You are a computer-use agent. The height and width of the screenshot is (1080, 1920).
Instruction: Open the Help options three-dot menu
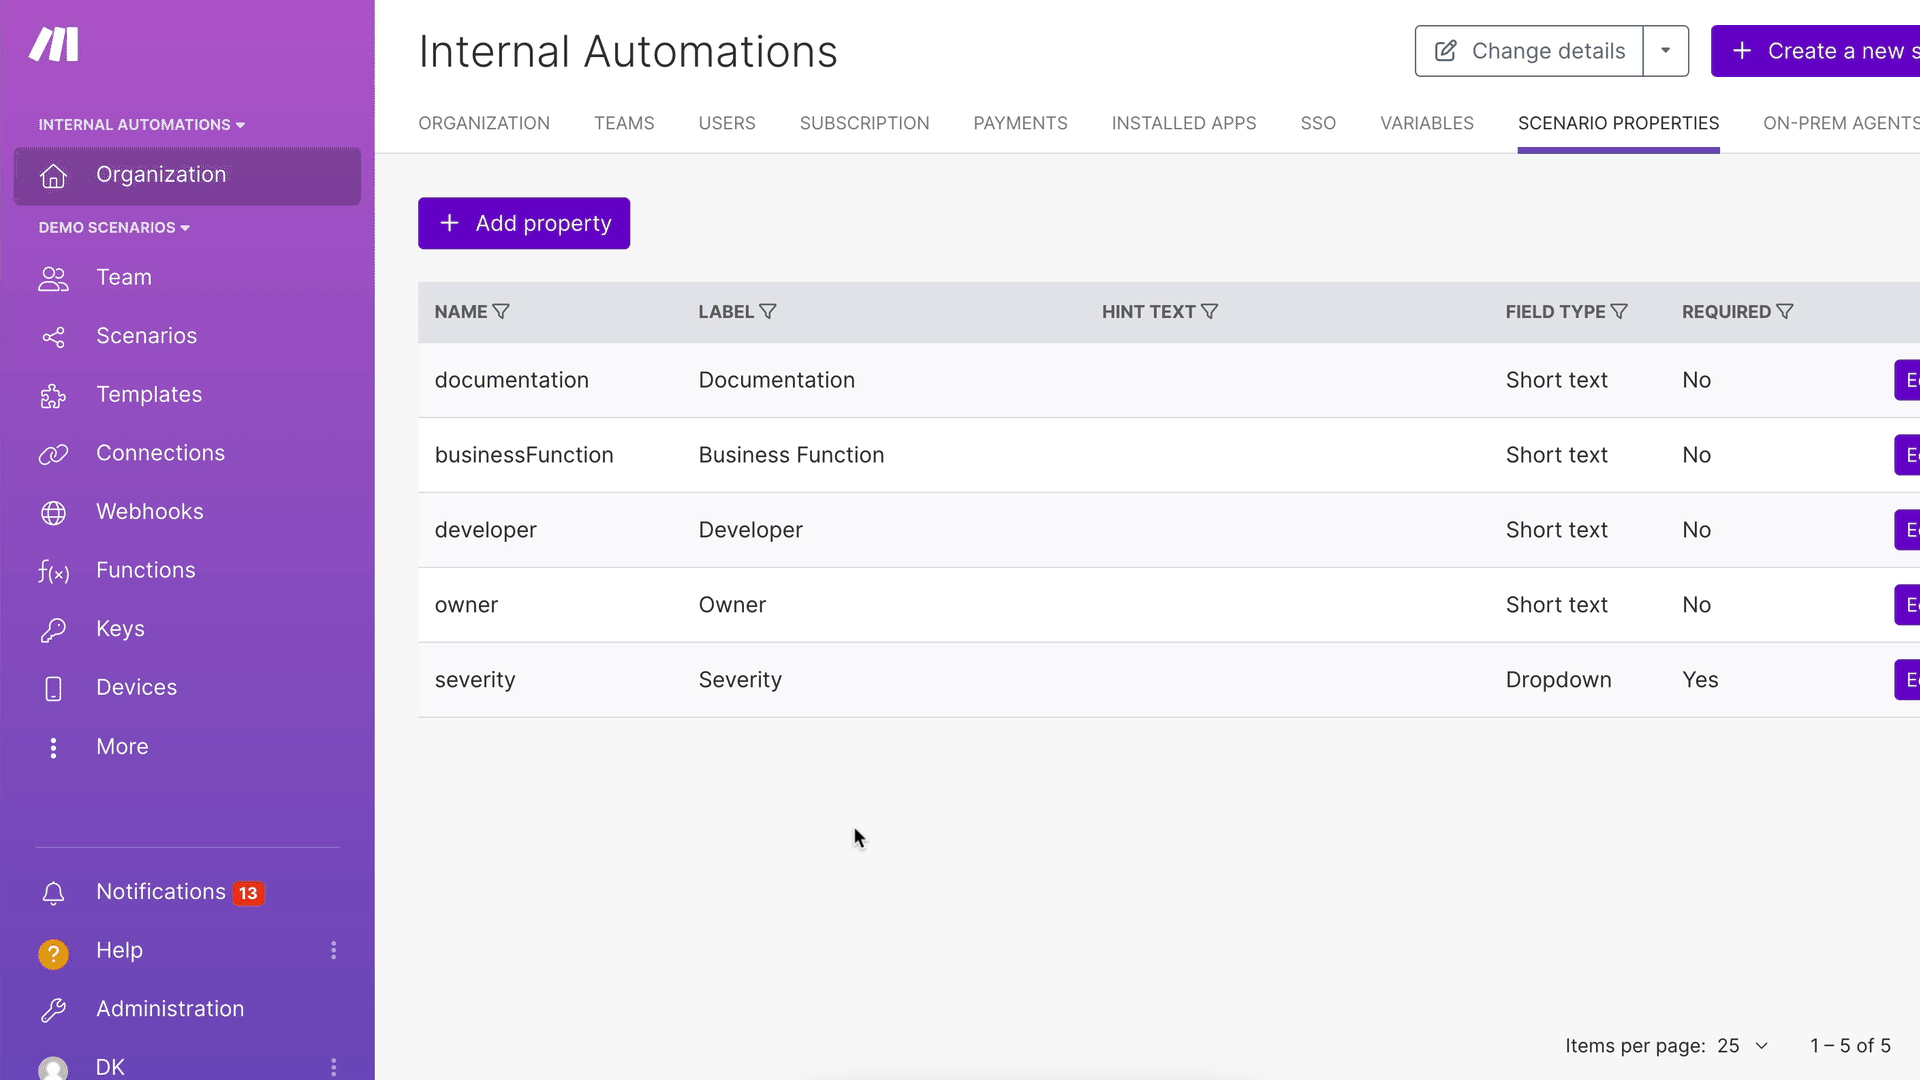point(334,951)
